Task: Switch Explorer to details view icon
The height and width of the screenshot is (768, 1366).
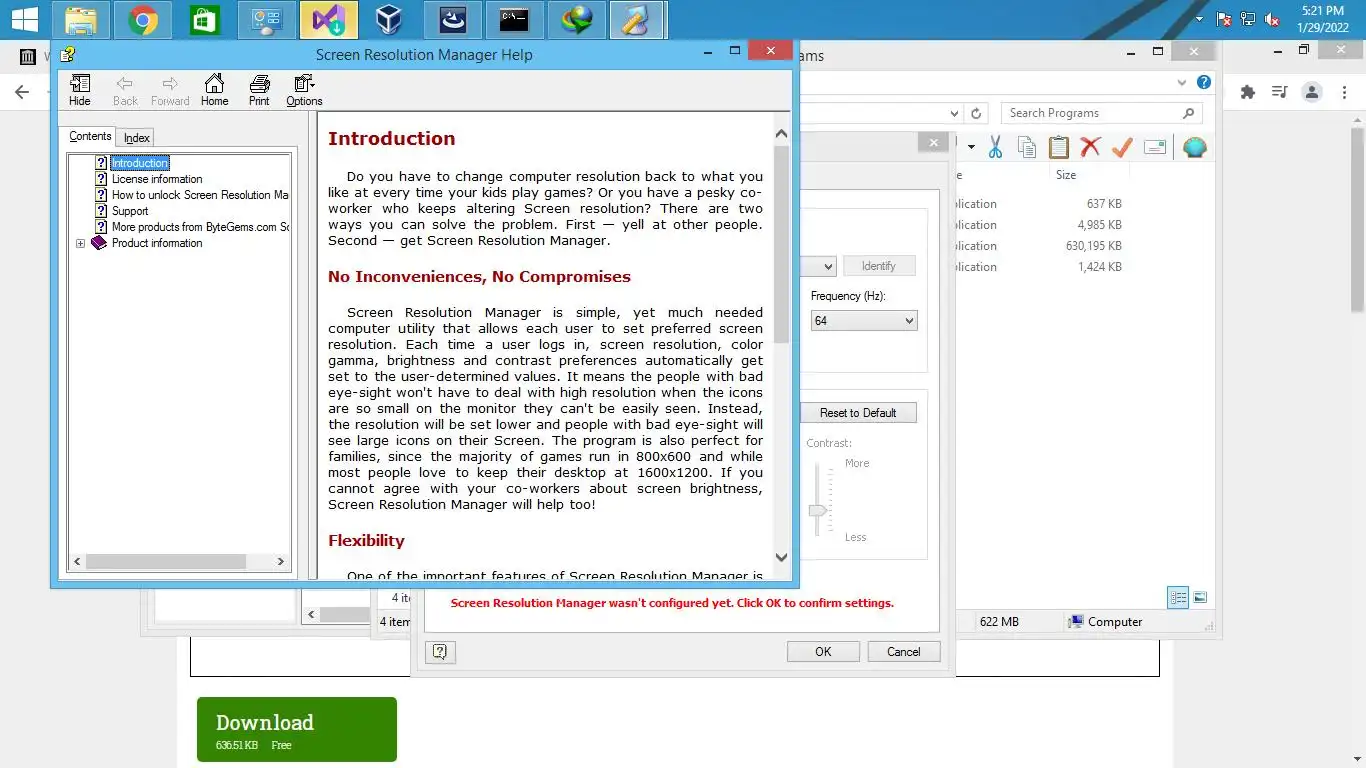Action: pos(1179,597)
